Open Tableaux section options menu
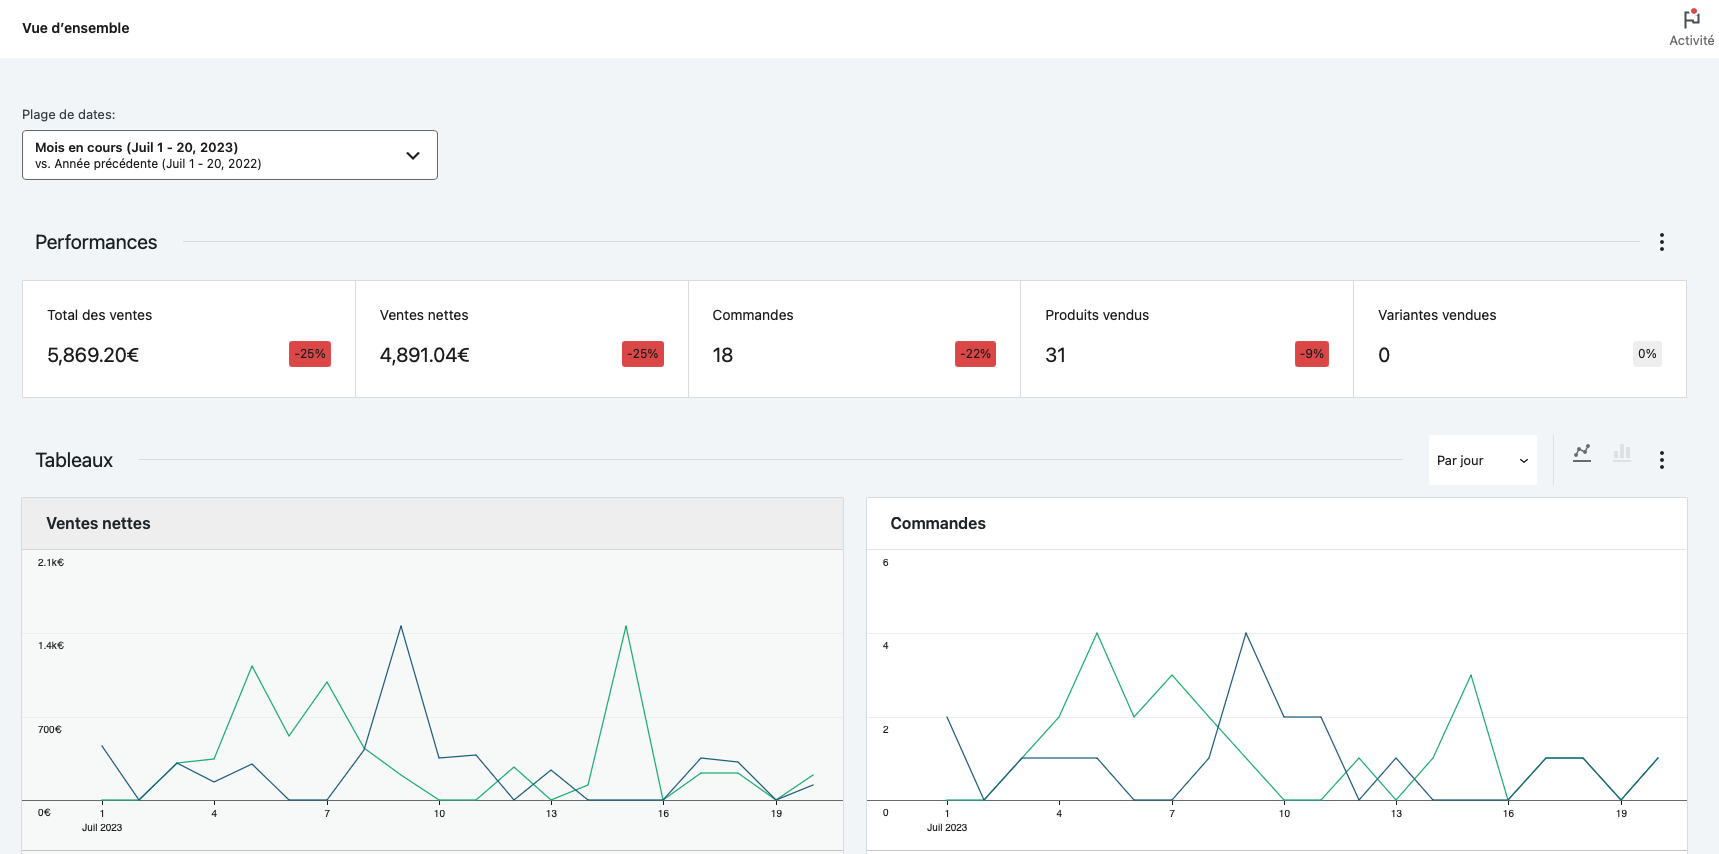 coord(1661,460)
